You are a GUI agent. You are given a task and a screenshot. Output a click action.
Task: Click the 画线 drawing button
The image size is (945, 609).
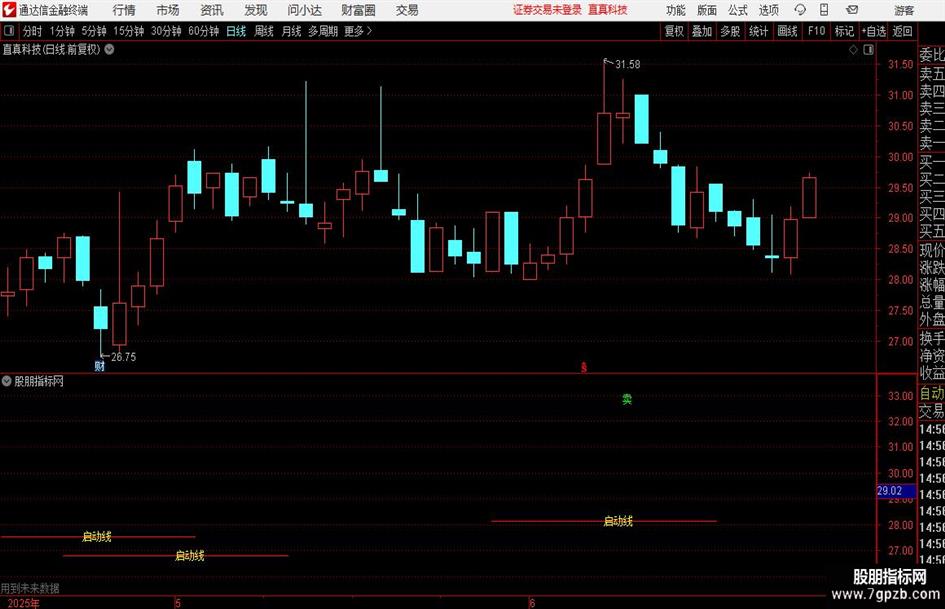(x=787, y=31)
